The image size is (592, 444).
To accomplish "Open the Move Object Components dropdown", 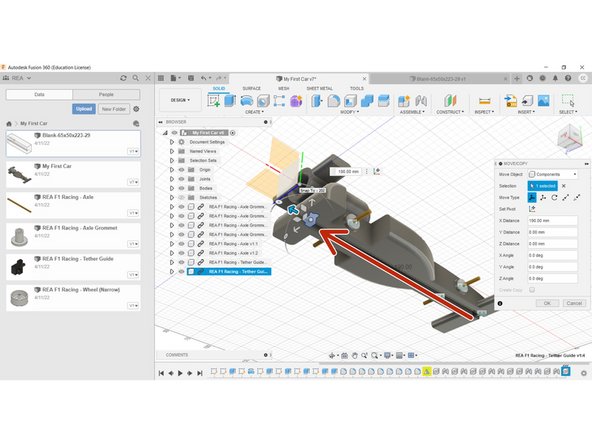I will [x=553, y=174].
